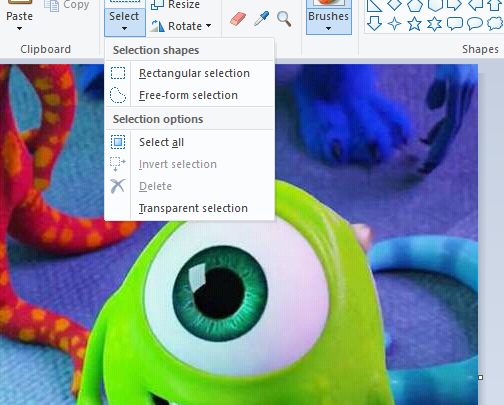The height and width of the screenshot is (405, 504).
Task: Choose the right triangle shape
Action: pyautogui.click(x=374, y=5)
